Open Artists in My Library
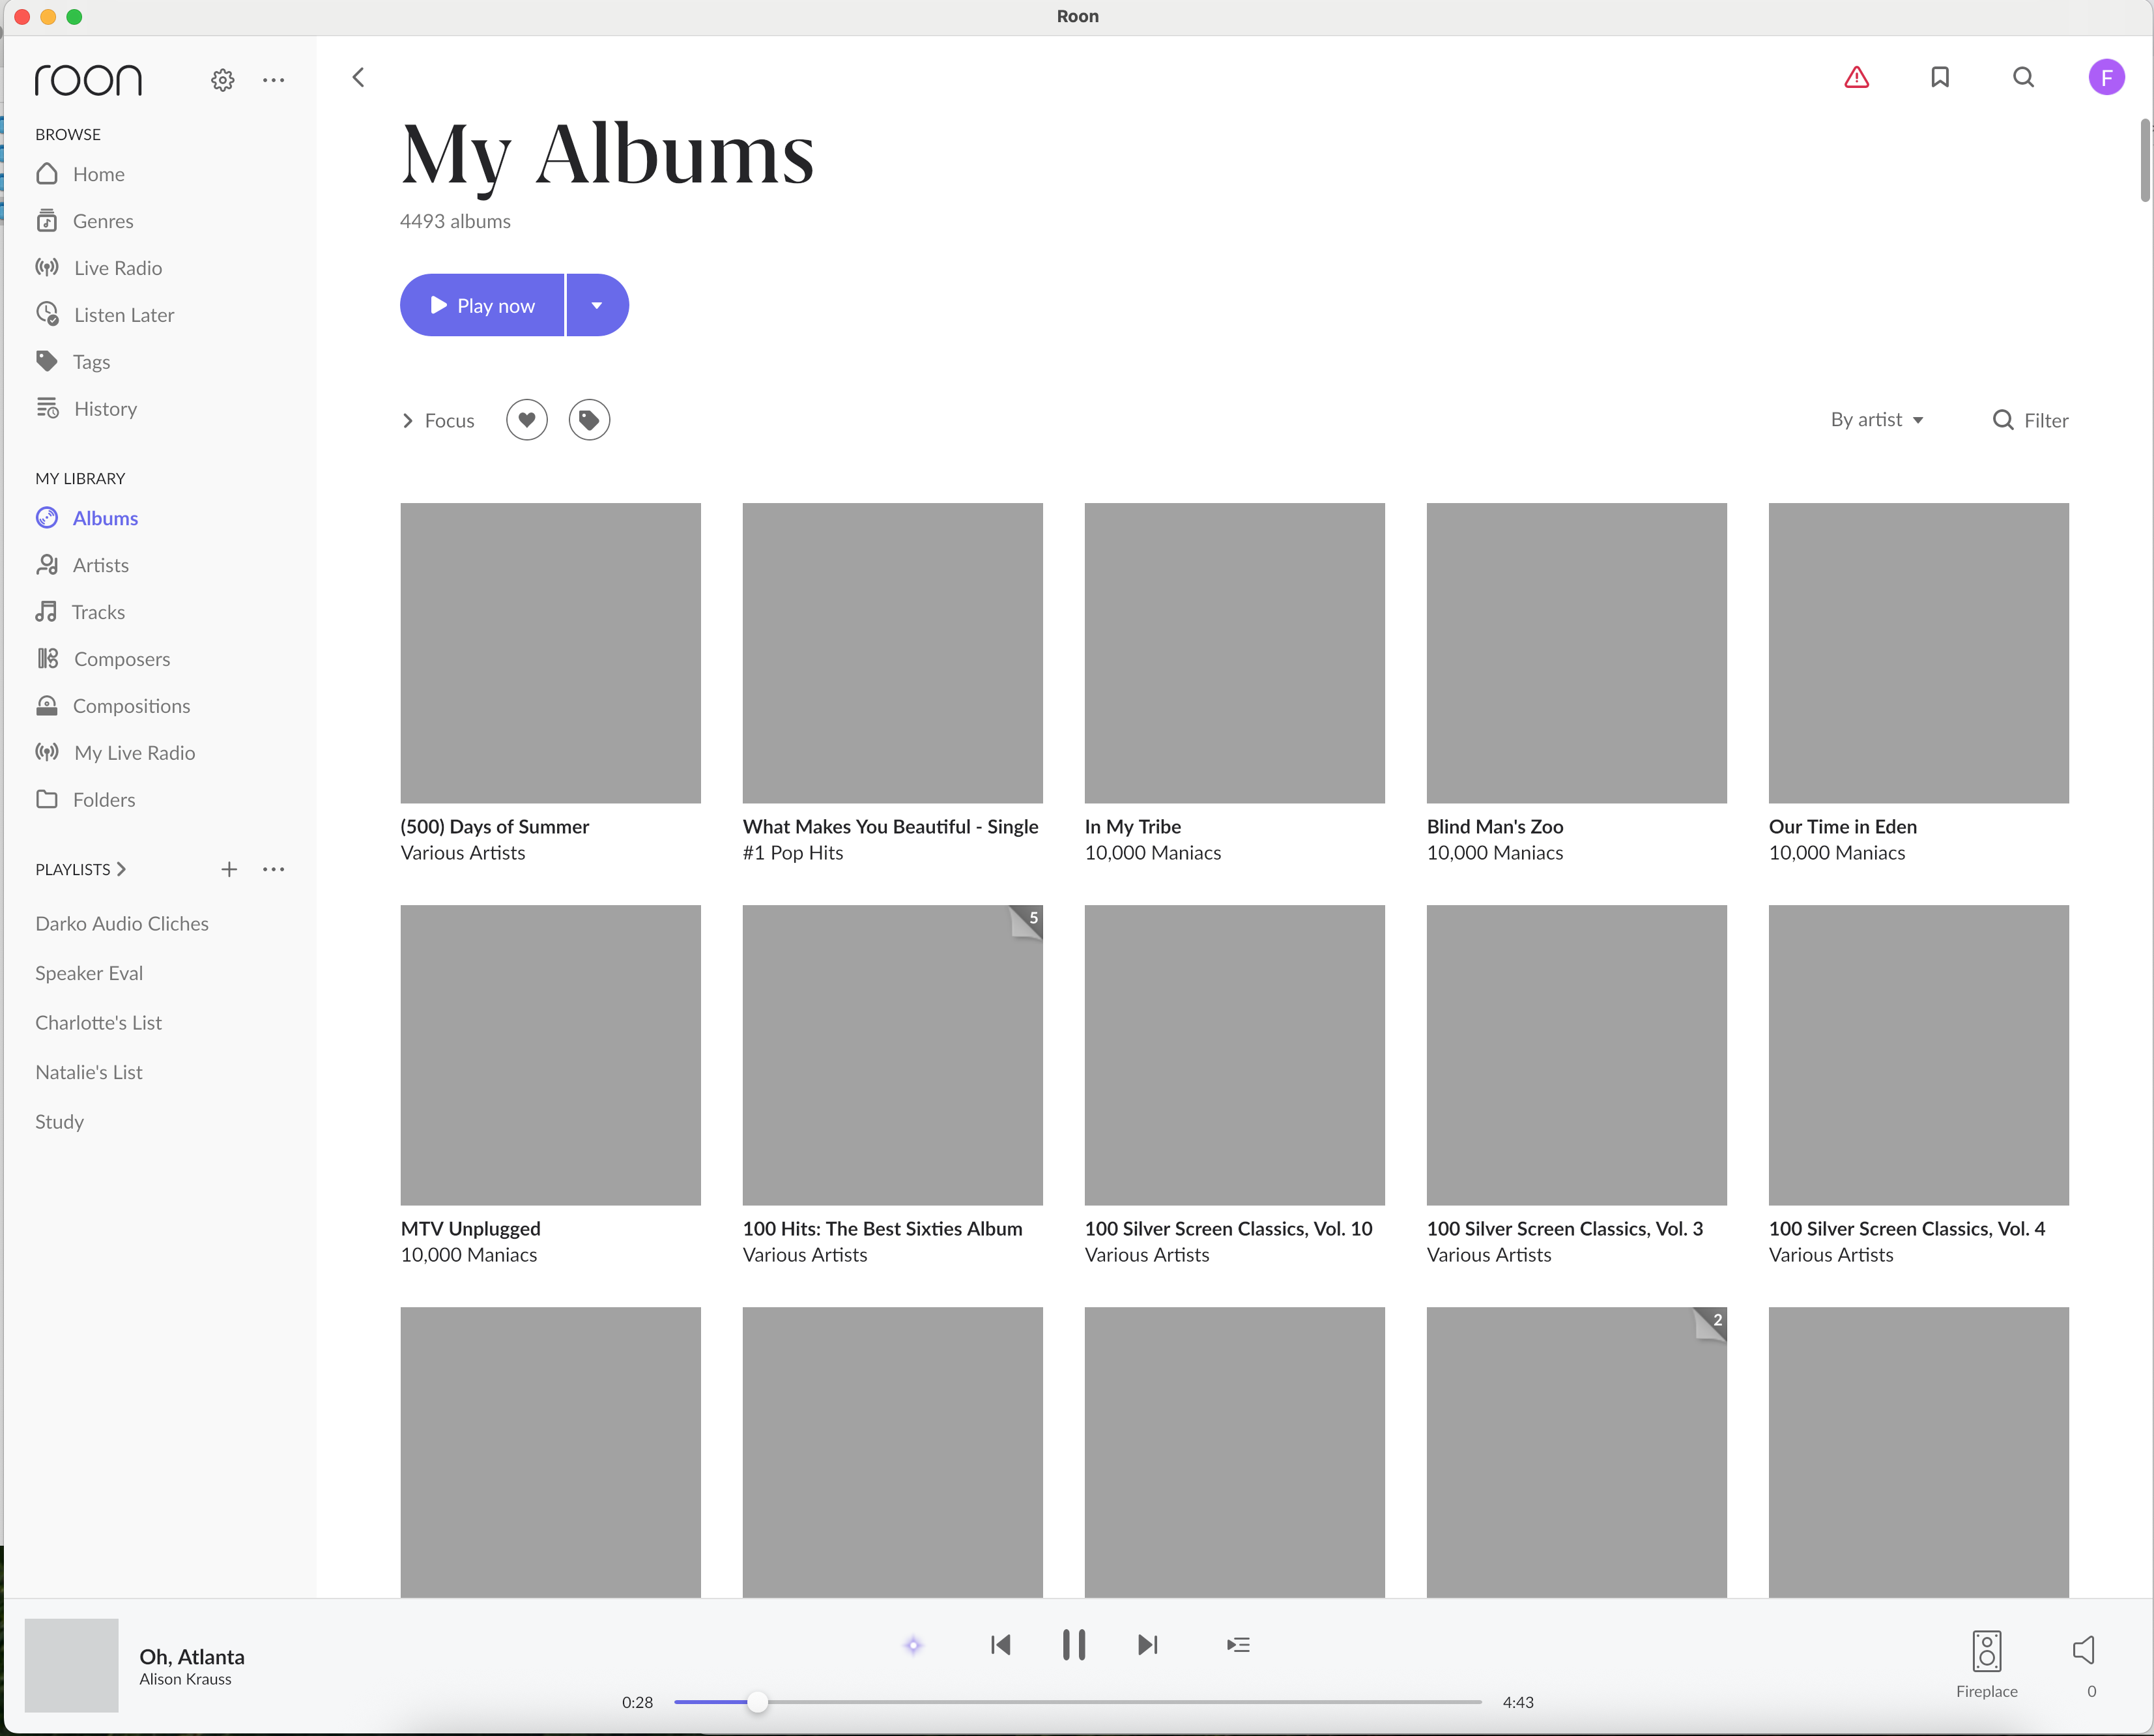The image size is (2154, 1736). 82,565
